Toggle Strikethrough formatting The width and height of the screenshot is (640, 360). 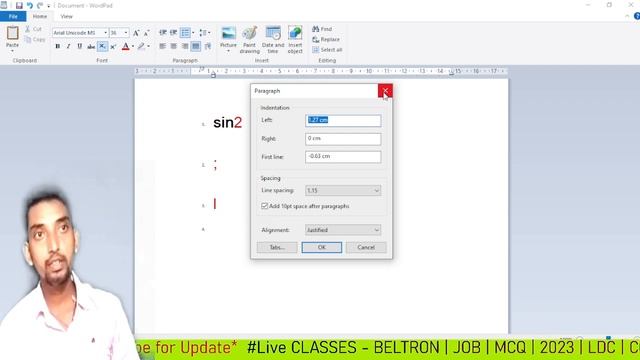[91, 47]
